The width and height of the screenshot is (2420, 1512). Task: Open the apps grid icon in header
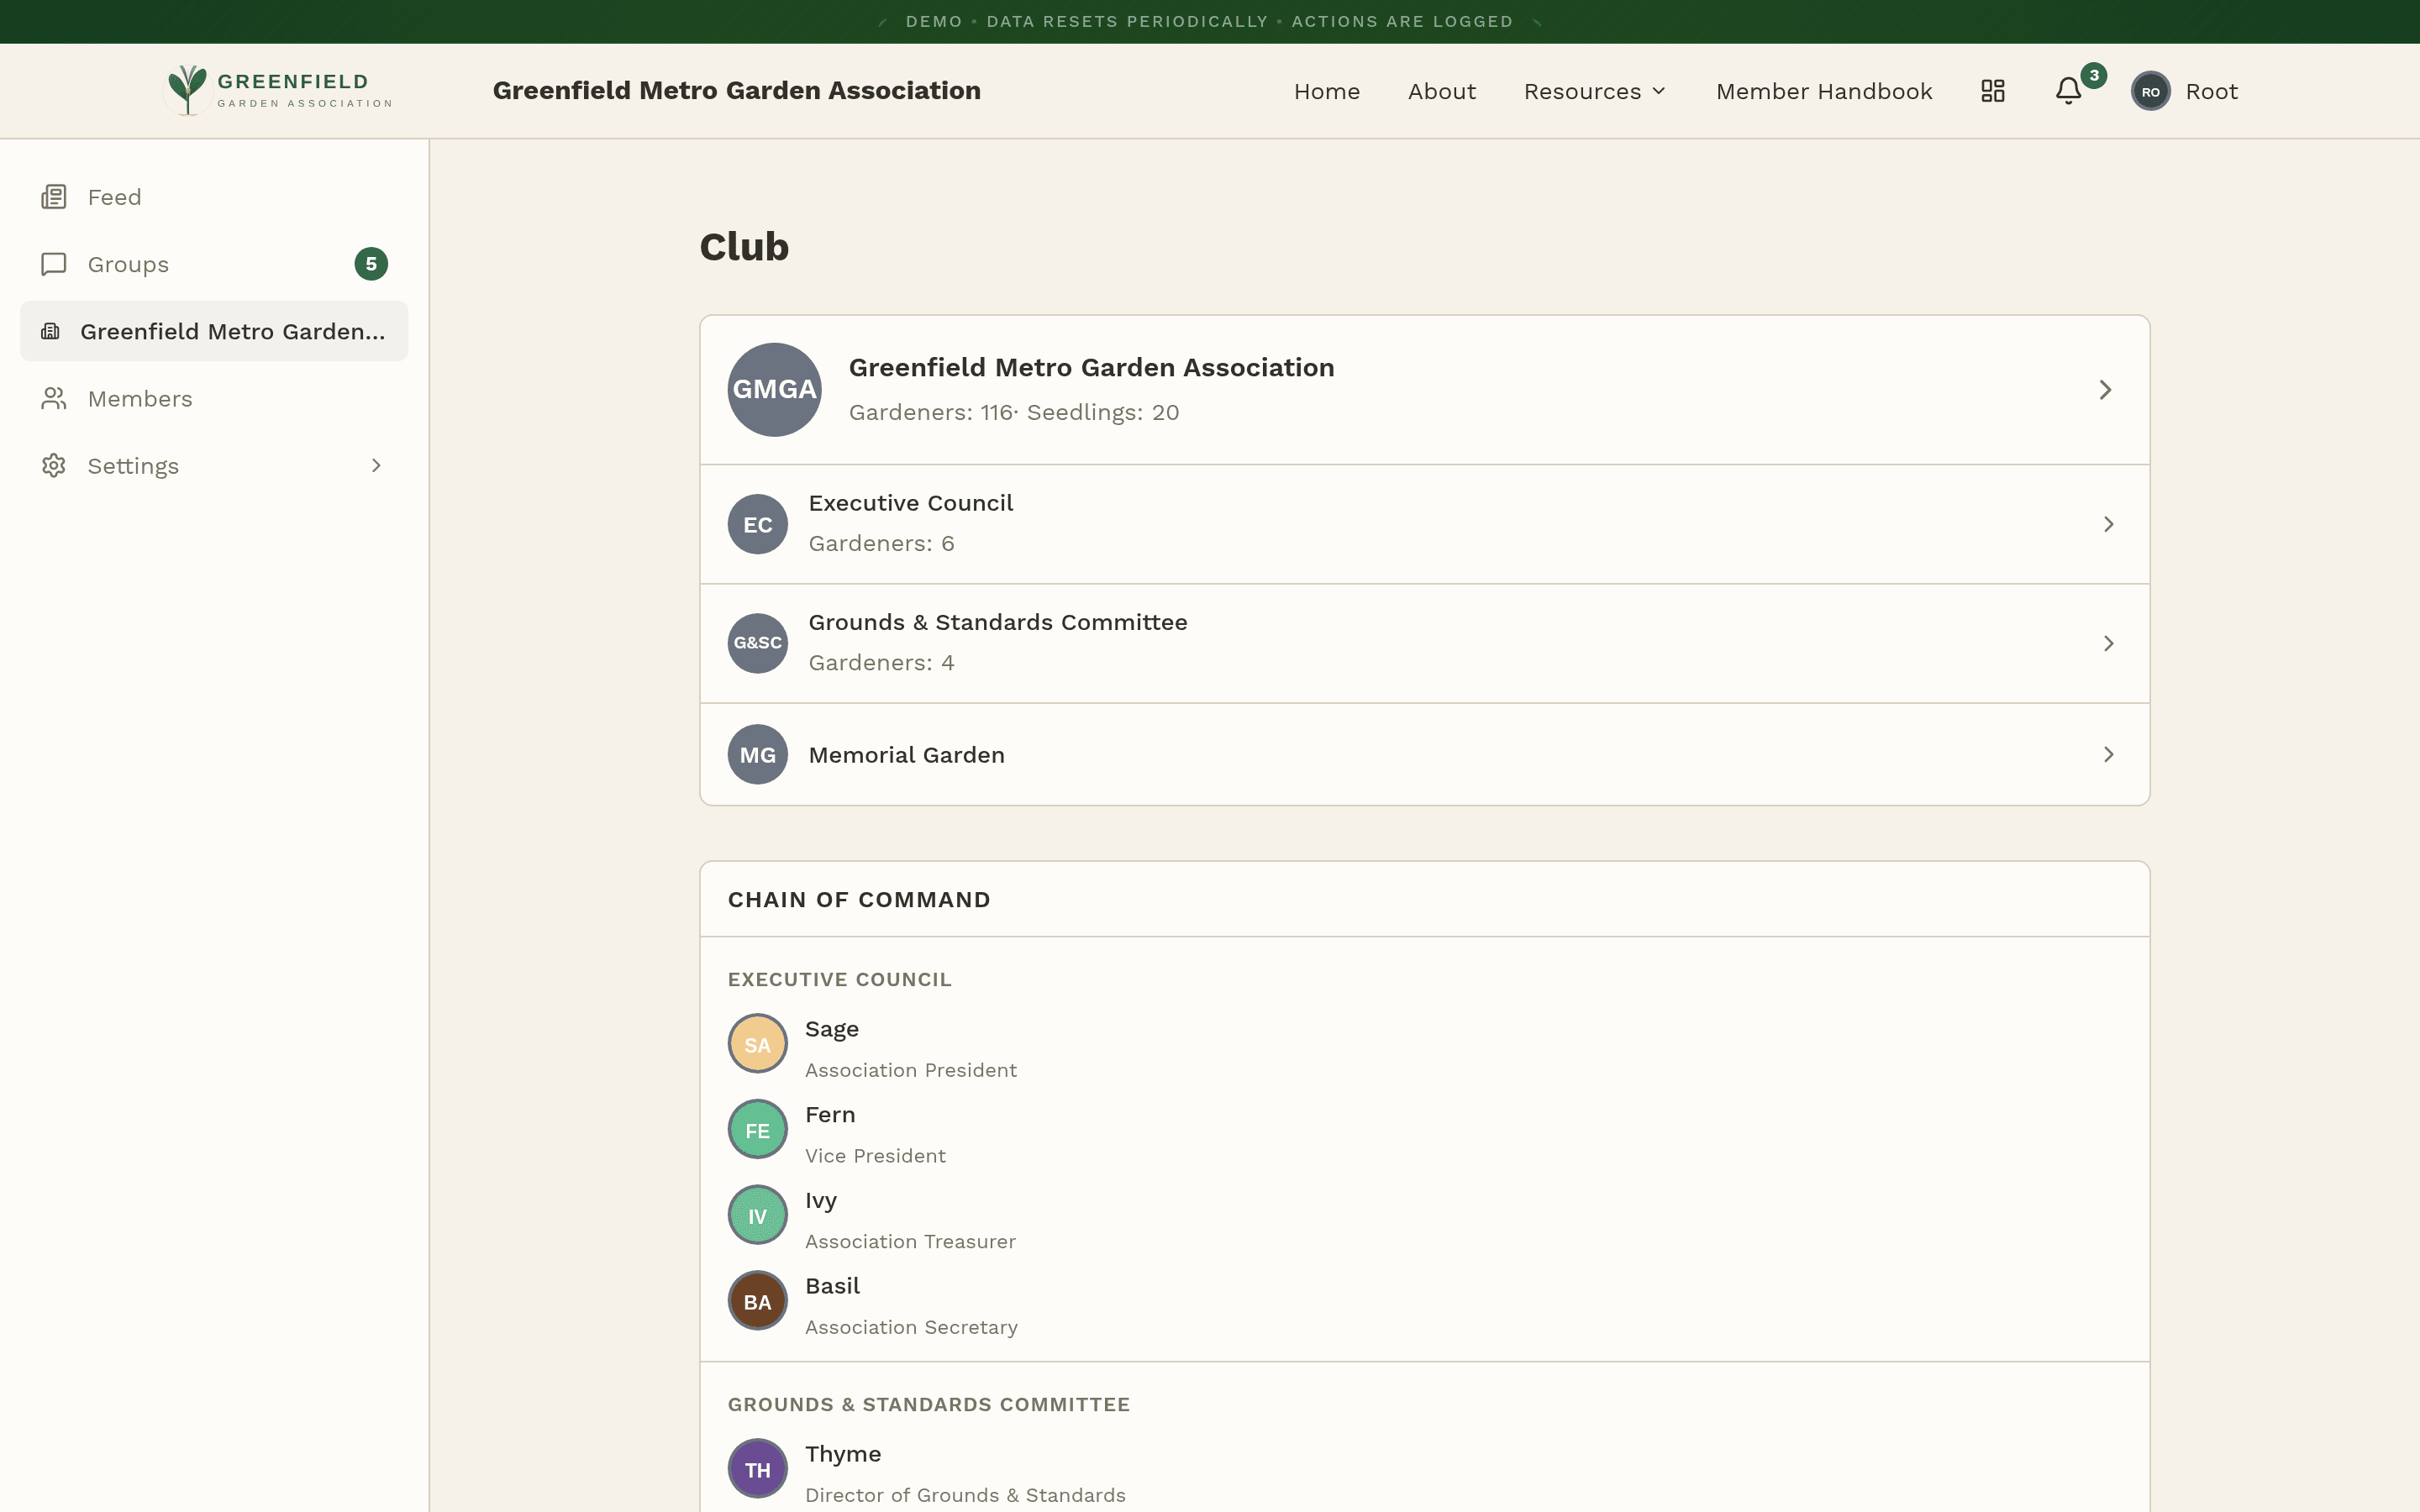point(1993,91)
